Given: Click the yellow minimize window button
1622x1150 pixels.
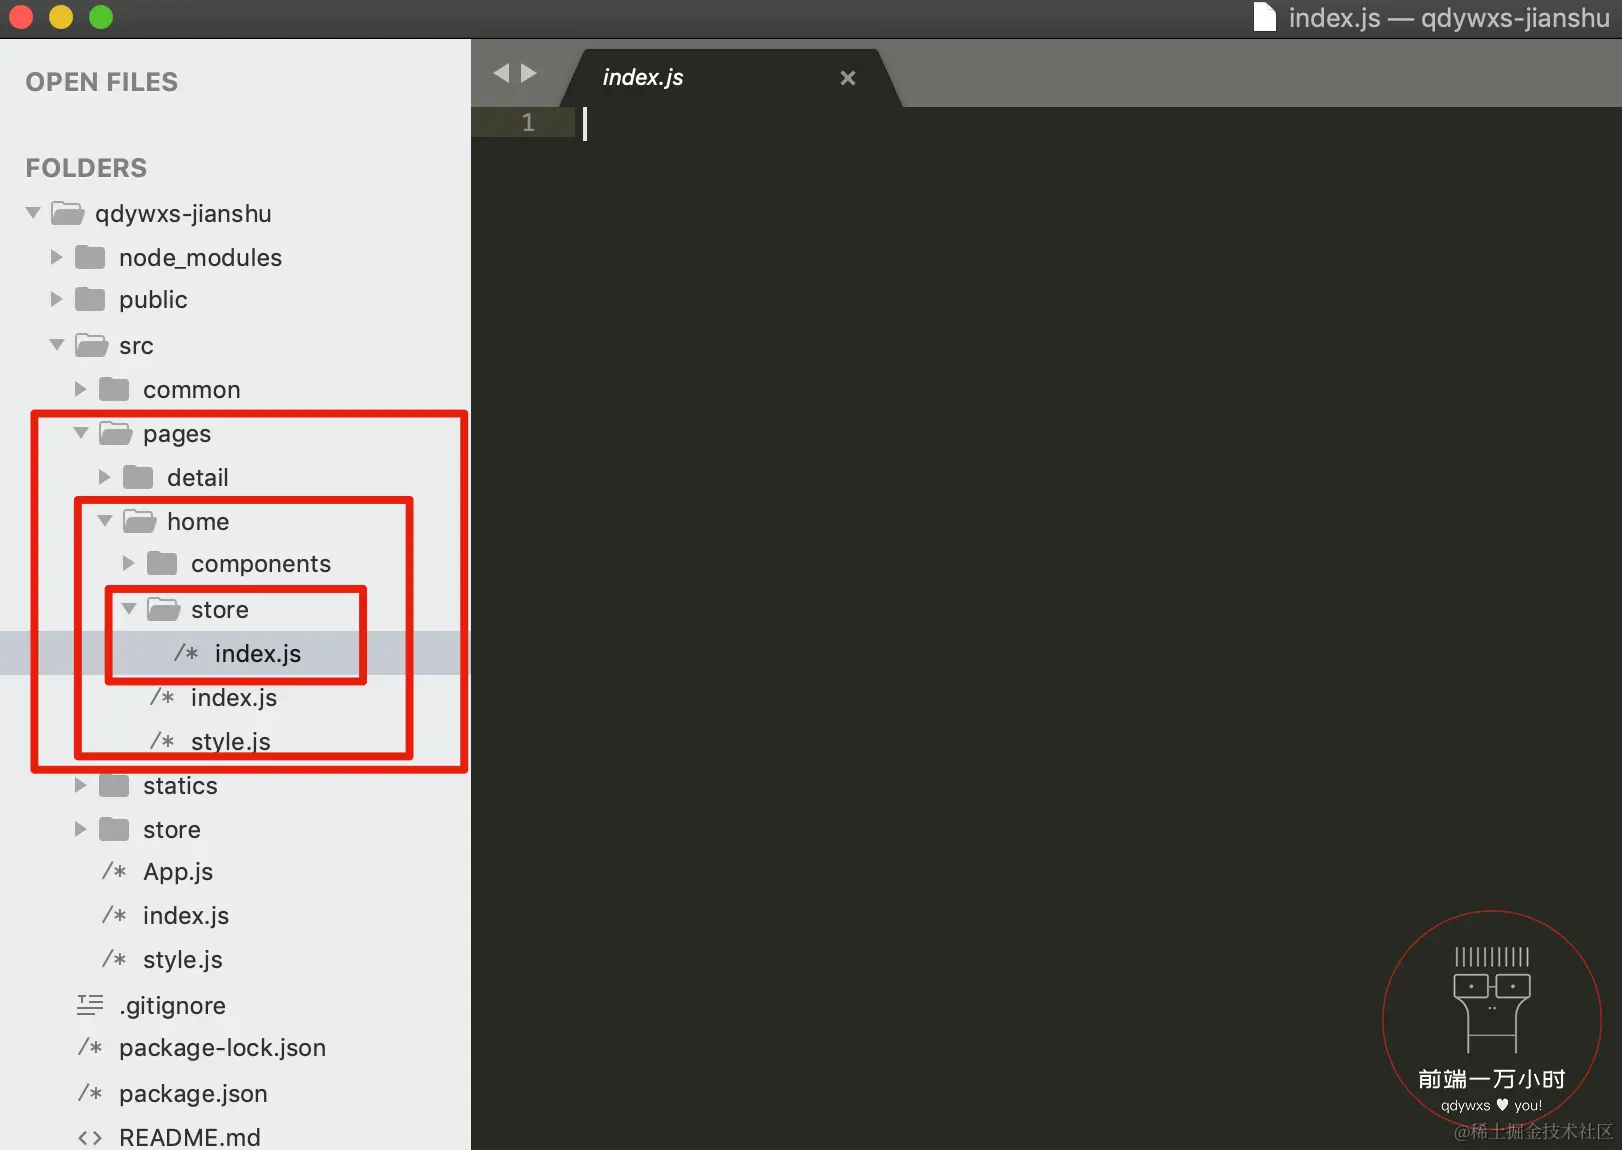Looking at the screenshot, I should point(61,17).
